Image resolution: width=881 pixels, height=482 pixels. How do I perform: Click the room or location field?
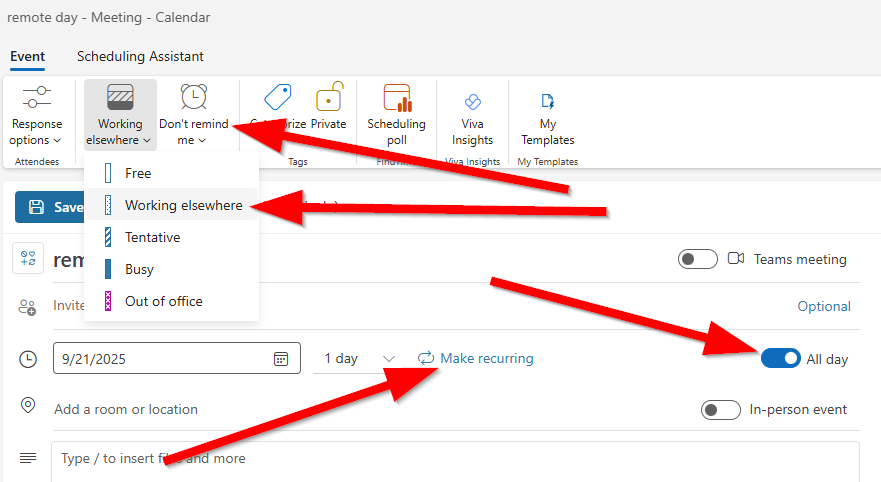[x=126, y=409]
